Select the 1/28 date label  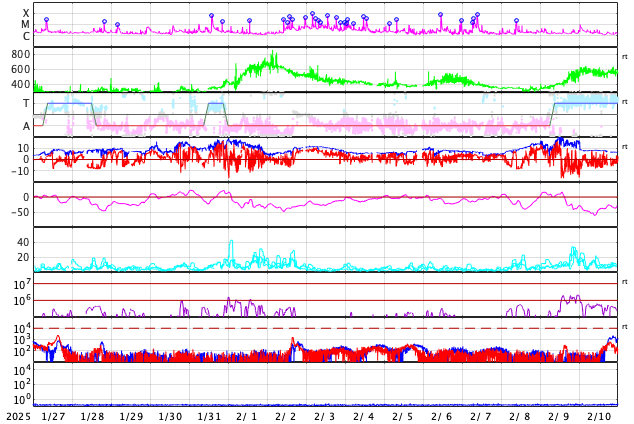point(92,417)
